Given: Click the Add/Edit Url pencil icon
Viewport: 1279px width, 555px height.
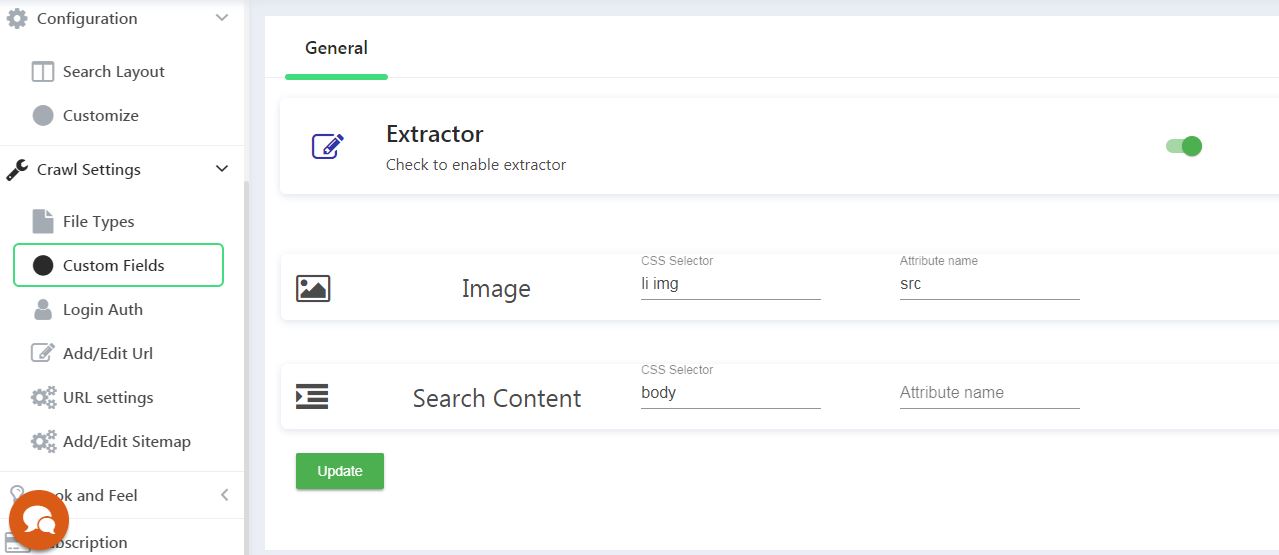Looking at the screenshot, I should tap(43, 354).
